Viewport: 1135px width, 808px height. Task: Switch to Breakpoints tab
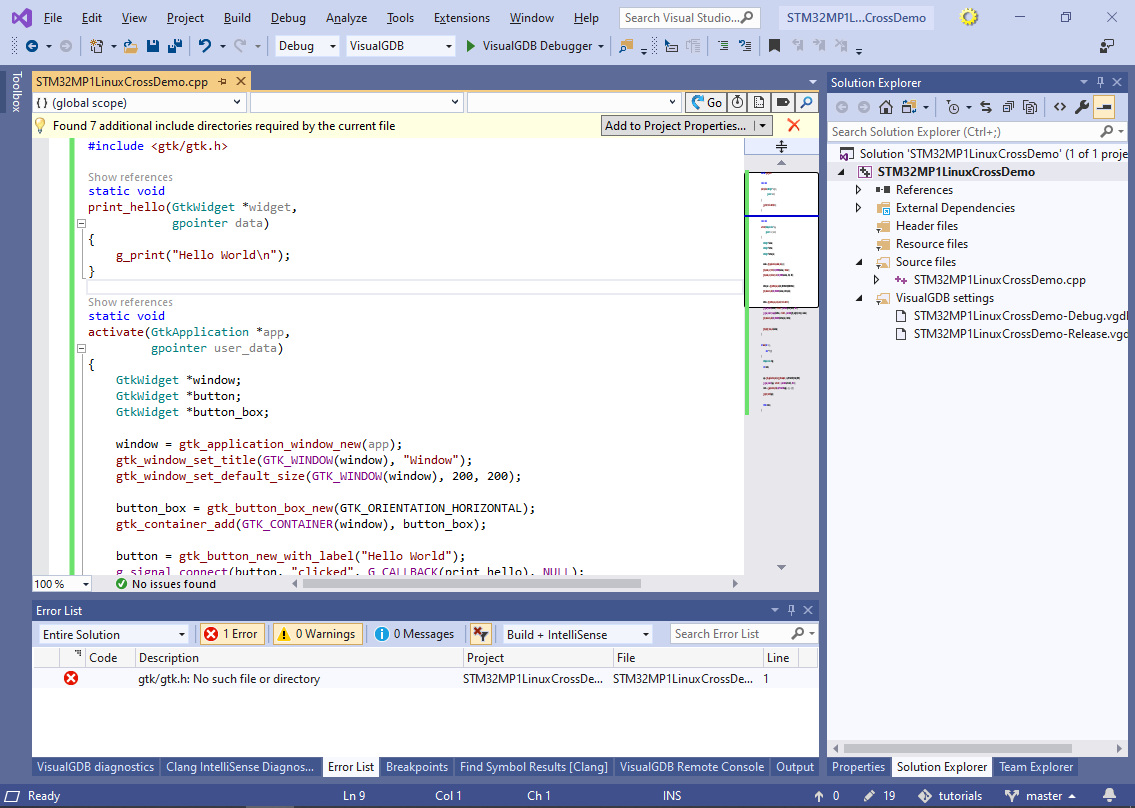(417, 767)
